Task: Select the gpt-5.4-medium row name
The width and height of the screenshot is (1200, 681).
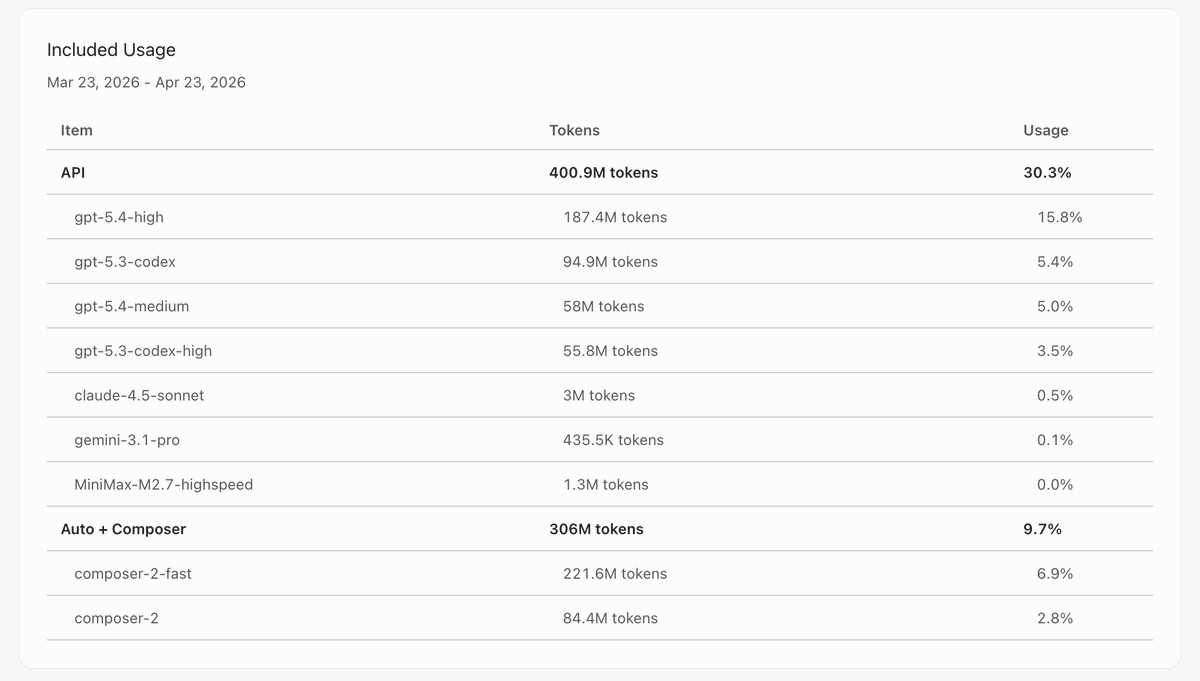Action: point(131,306)
